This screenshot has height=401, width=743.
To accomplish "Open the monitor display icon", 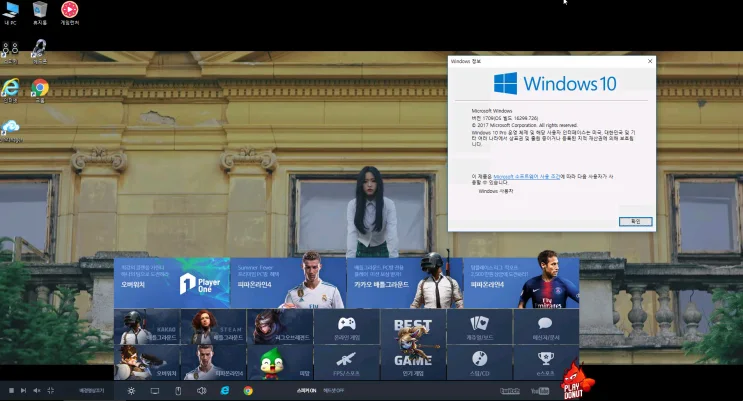I will (155, 391).
